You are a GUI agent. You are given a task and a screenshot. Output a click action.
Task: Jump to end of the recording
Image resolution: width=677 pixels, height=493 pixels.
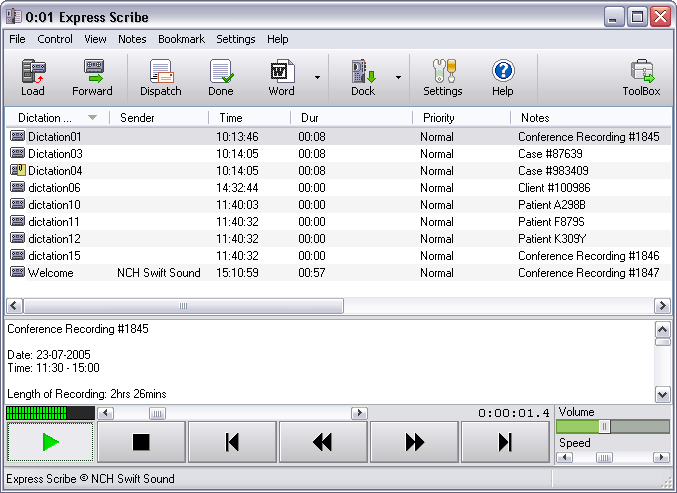click(505, 442)
